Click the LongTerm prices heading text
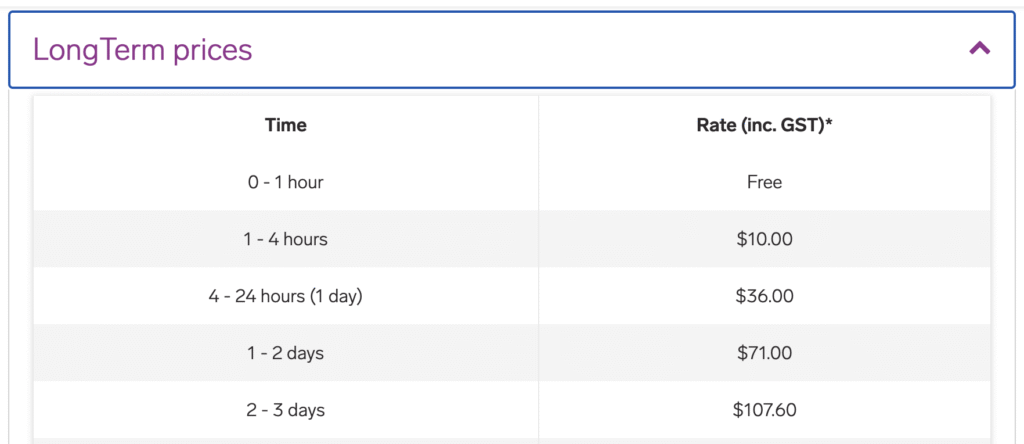The height and width of the screenshot is (444, 1024). 142,49
